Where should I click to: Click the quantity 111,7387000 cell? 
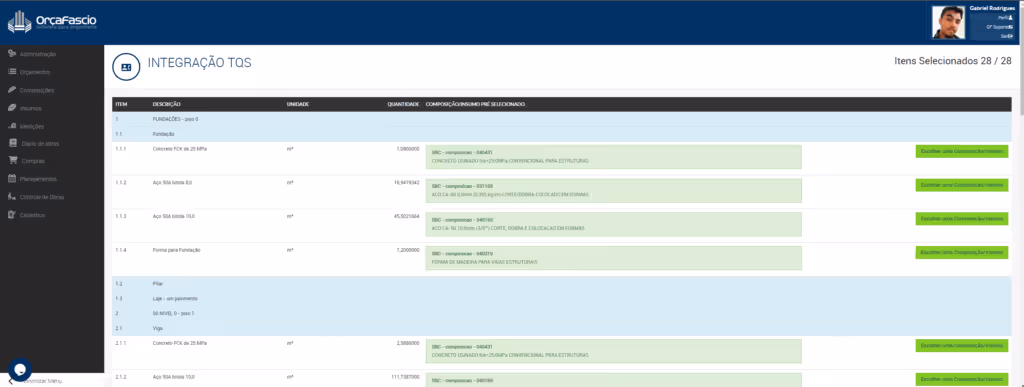pyautogui.click(x=405, y=377)
